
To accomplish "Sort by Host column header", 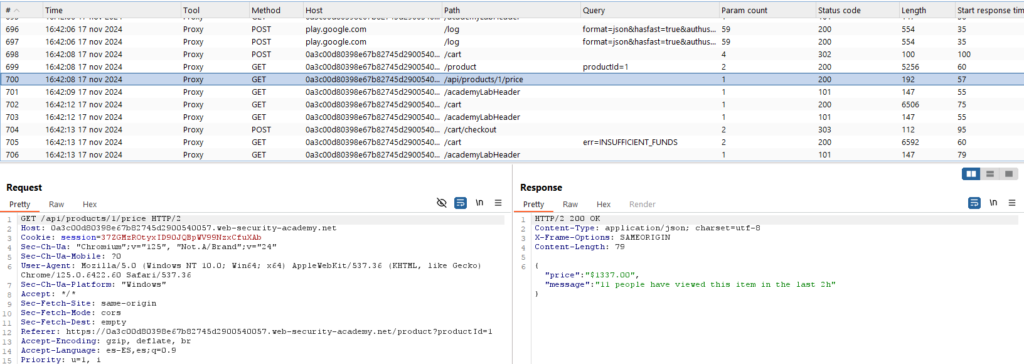I will click(372, 10).
